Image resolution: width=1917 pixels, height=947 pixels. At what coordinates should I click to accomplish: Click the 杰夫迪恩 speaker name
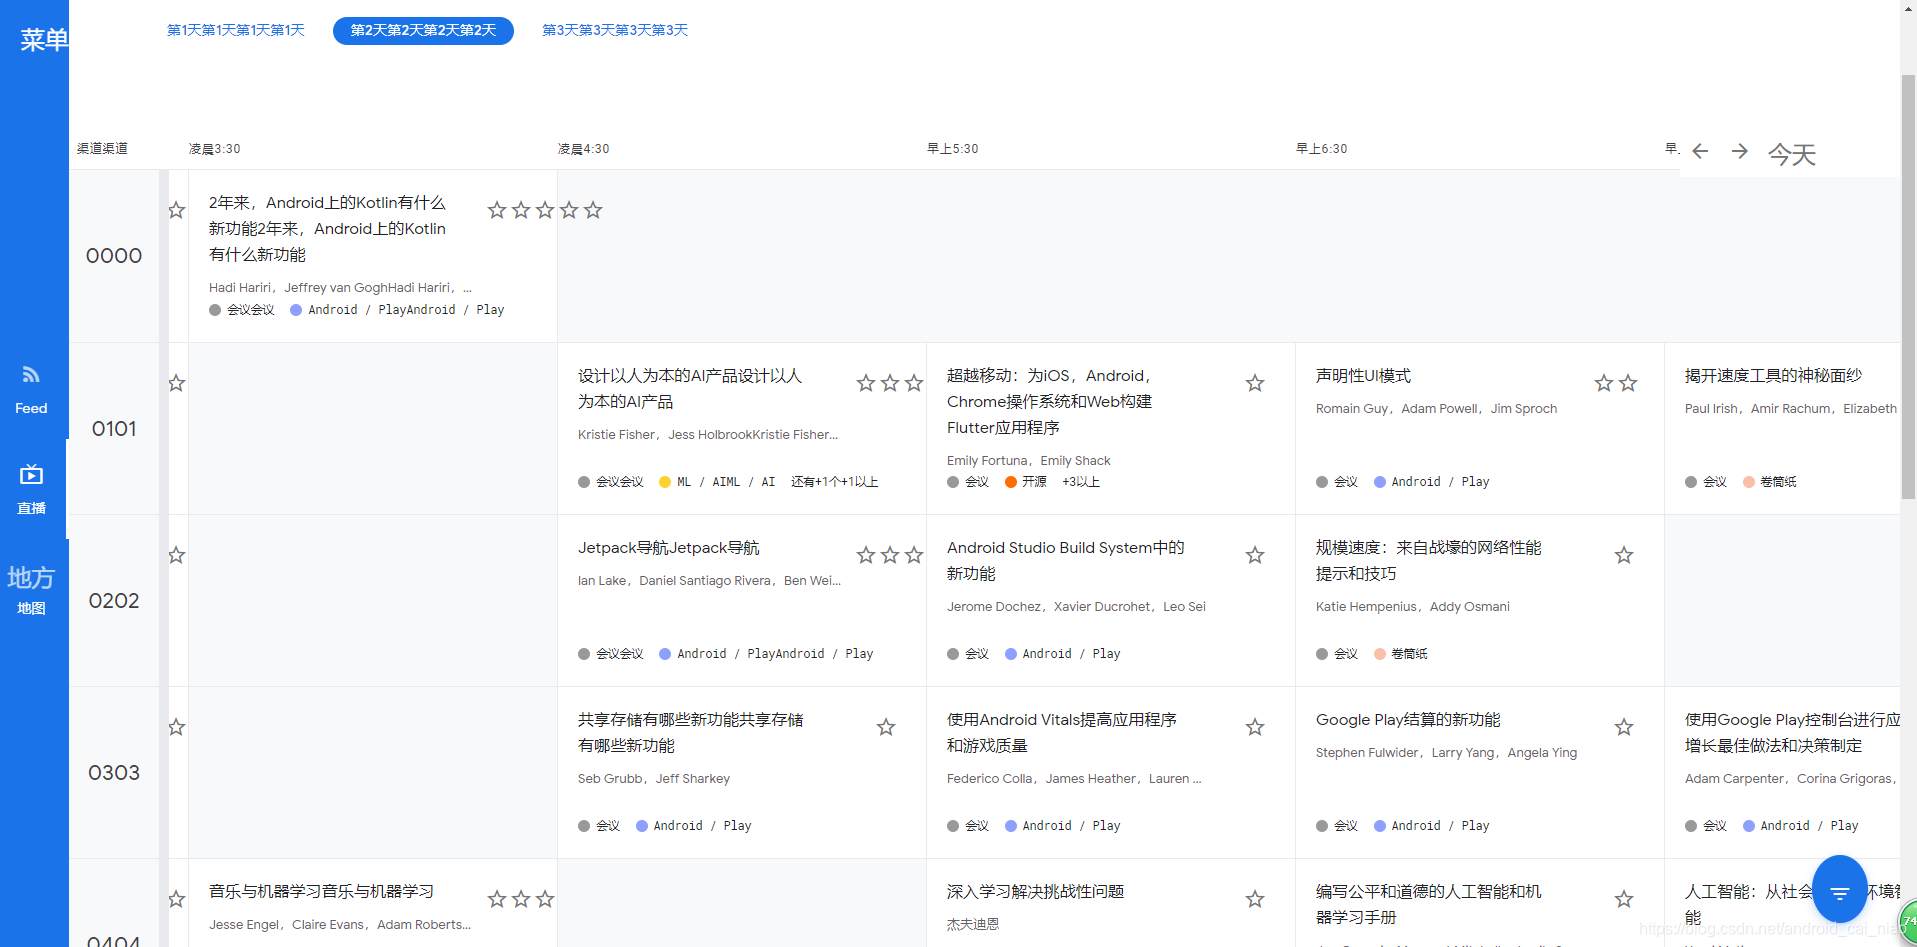pos(973,925)
